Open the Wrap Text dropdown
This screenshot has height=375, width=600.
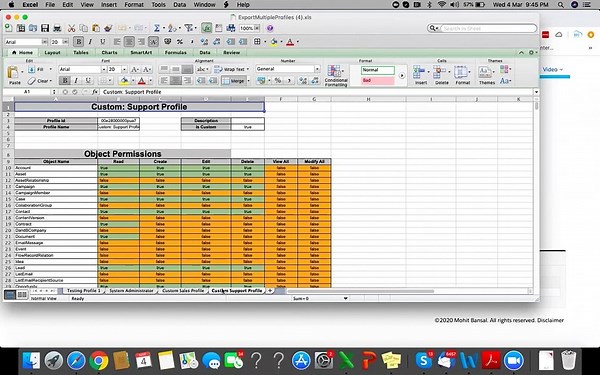click(248, 69)
